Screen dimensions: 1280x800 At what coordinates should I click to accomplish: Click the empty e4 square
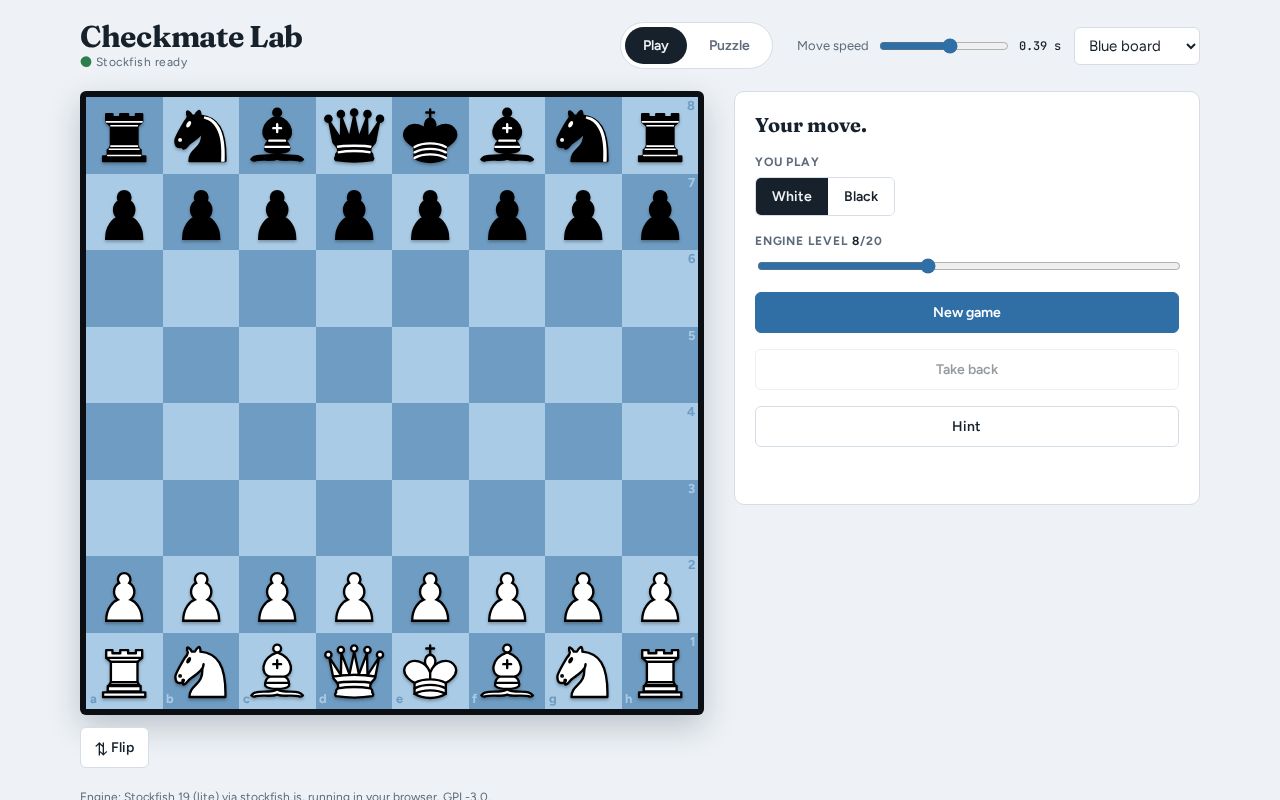pyautogui.click(x=430, y=442)
